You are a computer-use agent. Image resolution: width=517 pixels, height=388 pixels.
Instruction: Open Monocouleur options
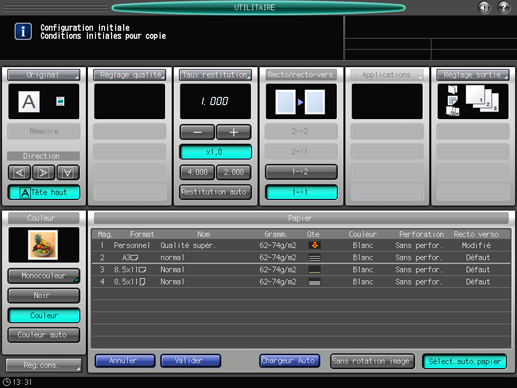click(x=44, y=276)
